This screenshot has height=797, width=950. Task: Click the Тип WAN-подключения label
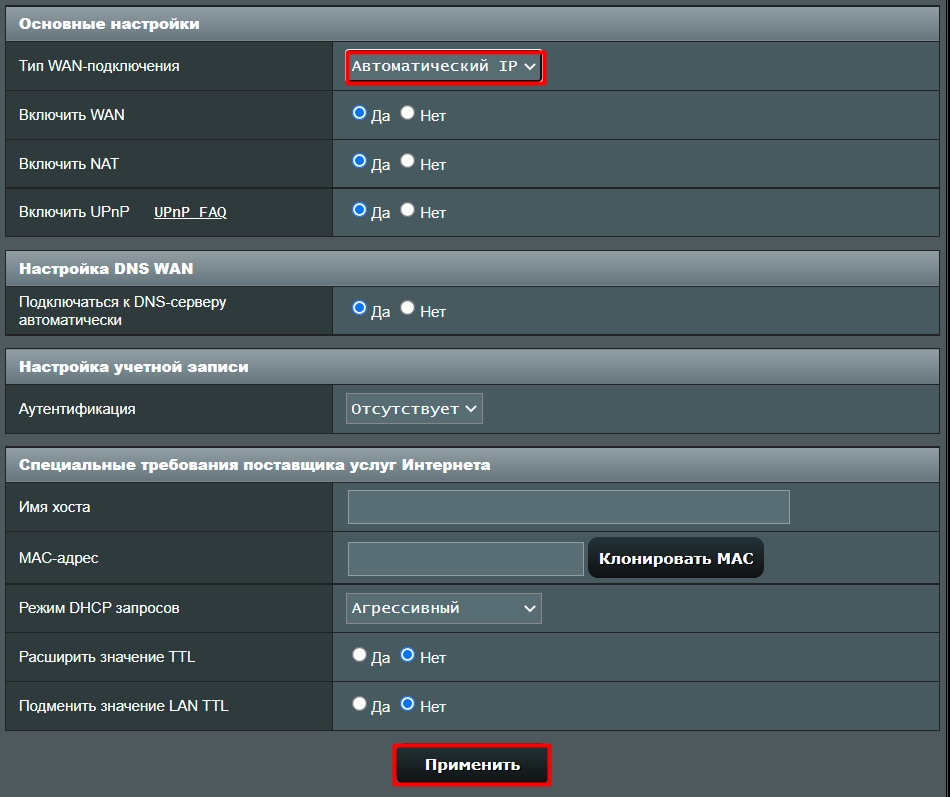click(x=99, y=66)
